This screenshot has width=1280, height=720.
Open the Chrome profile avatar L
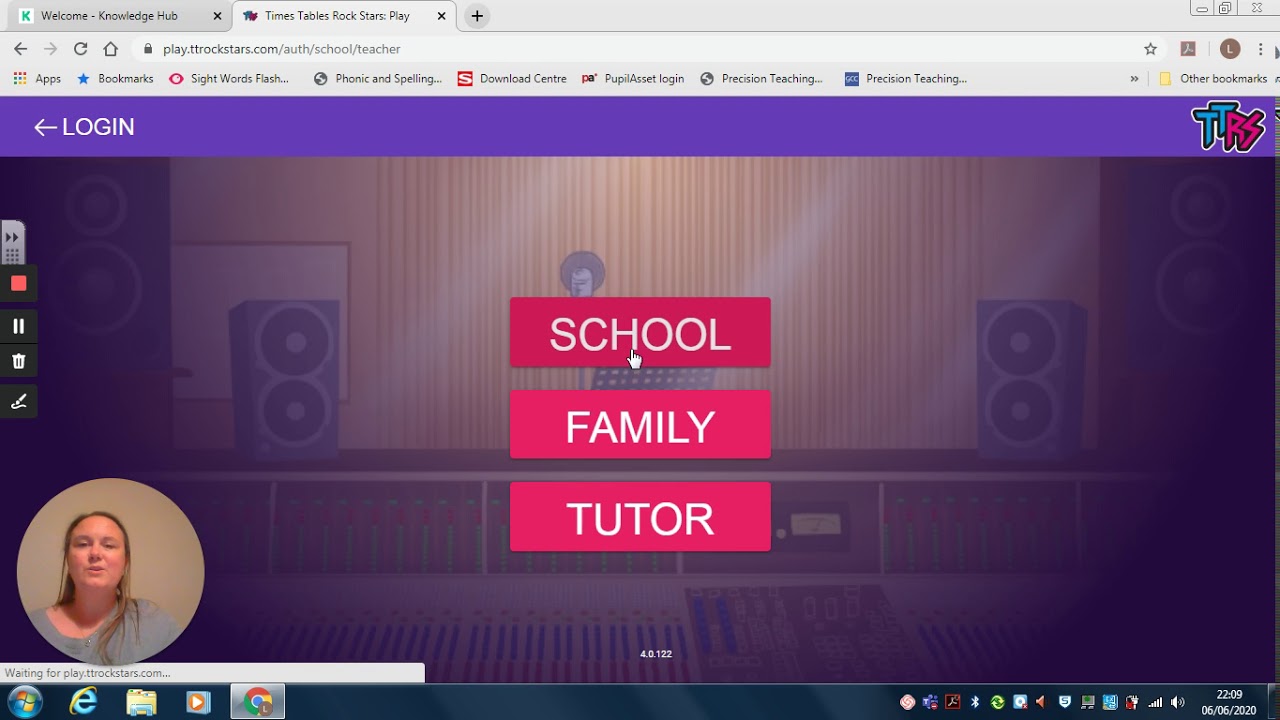tap(1230, 49)
